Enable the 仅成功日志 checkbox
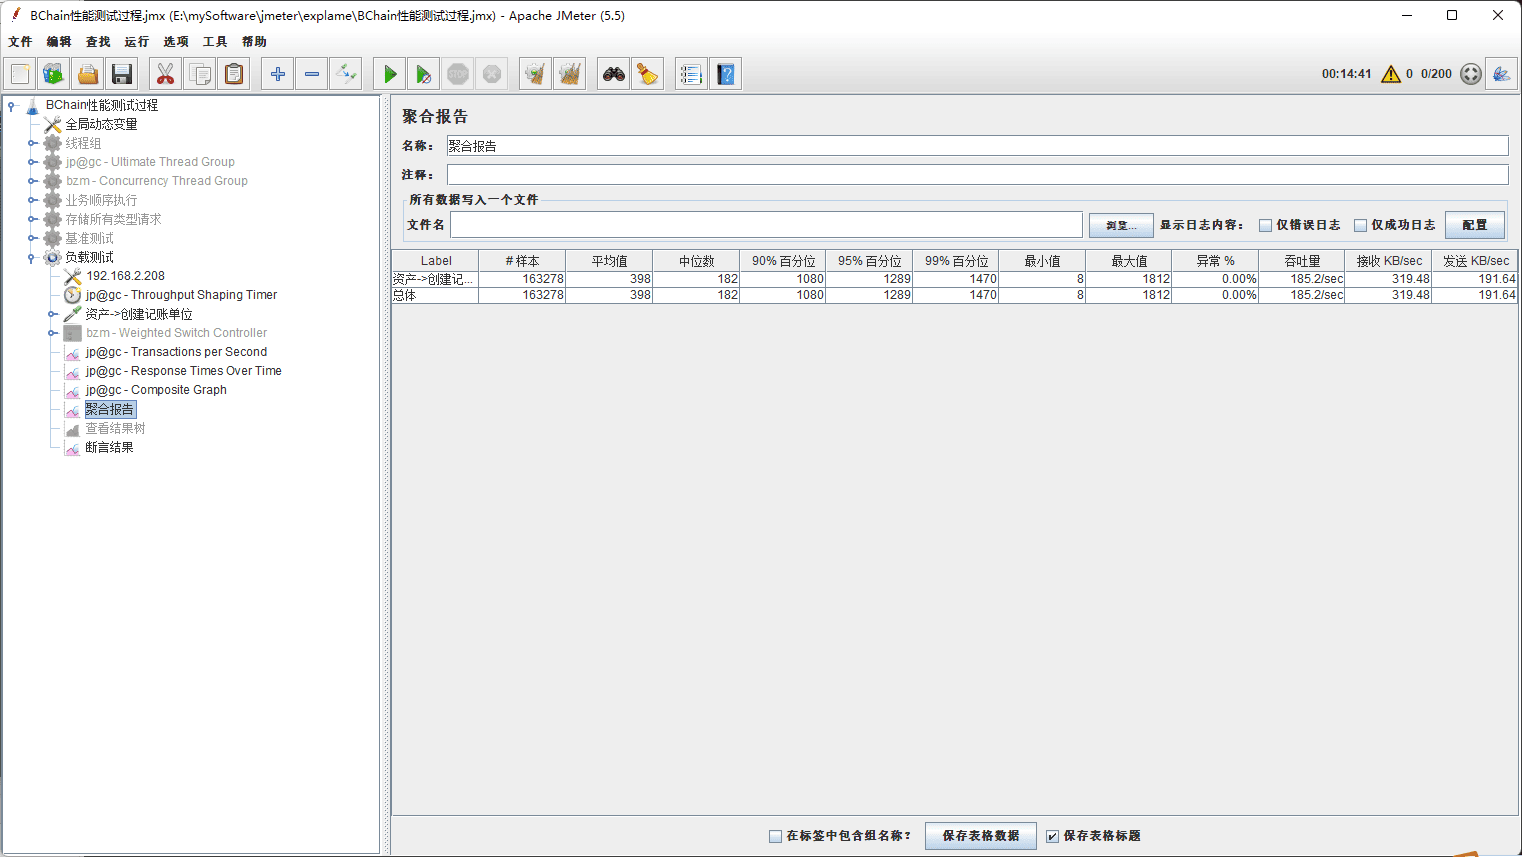The width and height of the screenshot is (1522, 857). click(x=1360, y=225)
